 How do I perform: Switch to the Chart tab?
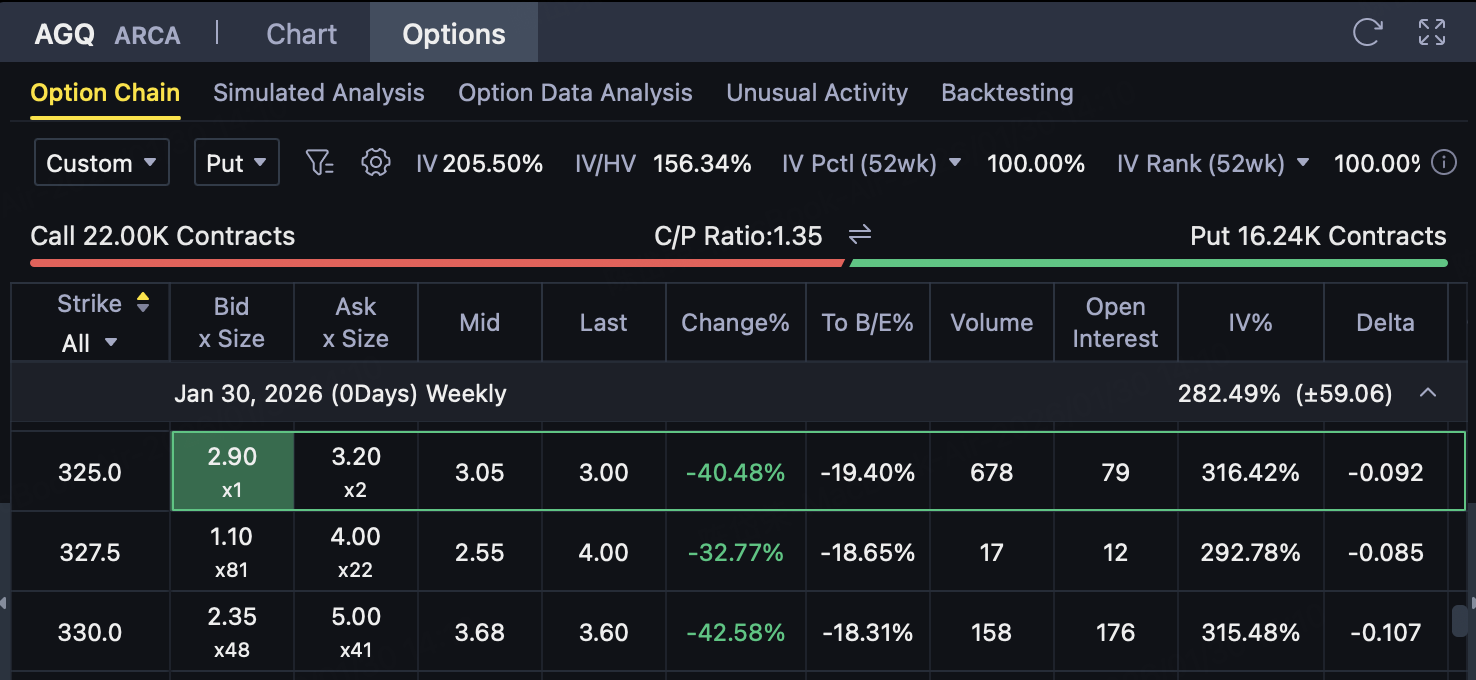pyautogui.click(x=301, y=34)
